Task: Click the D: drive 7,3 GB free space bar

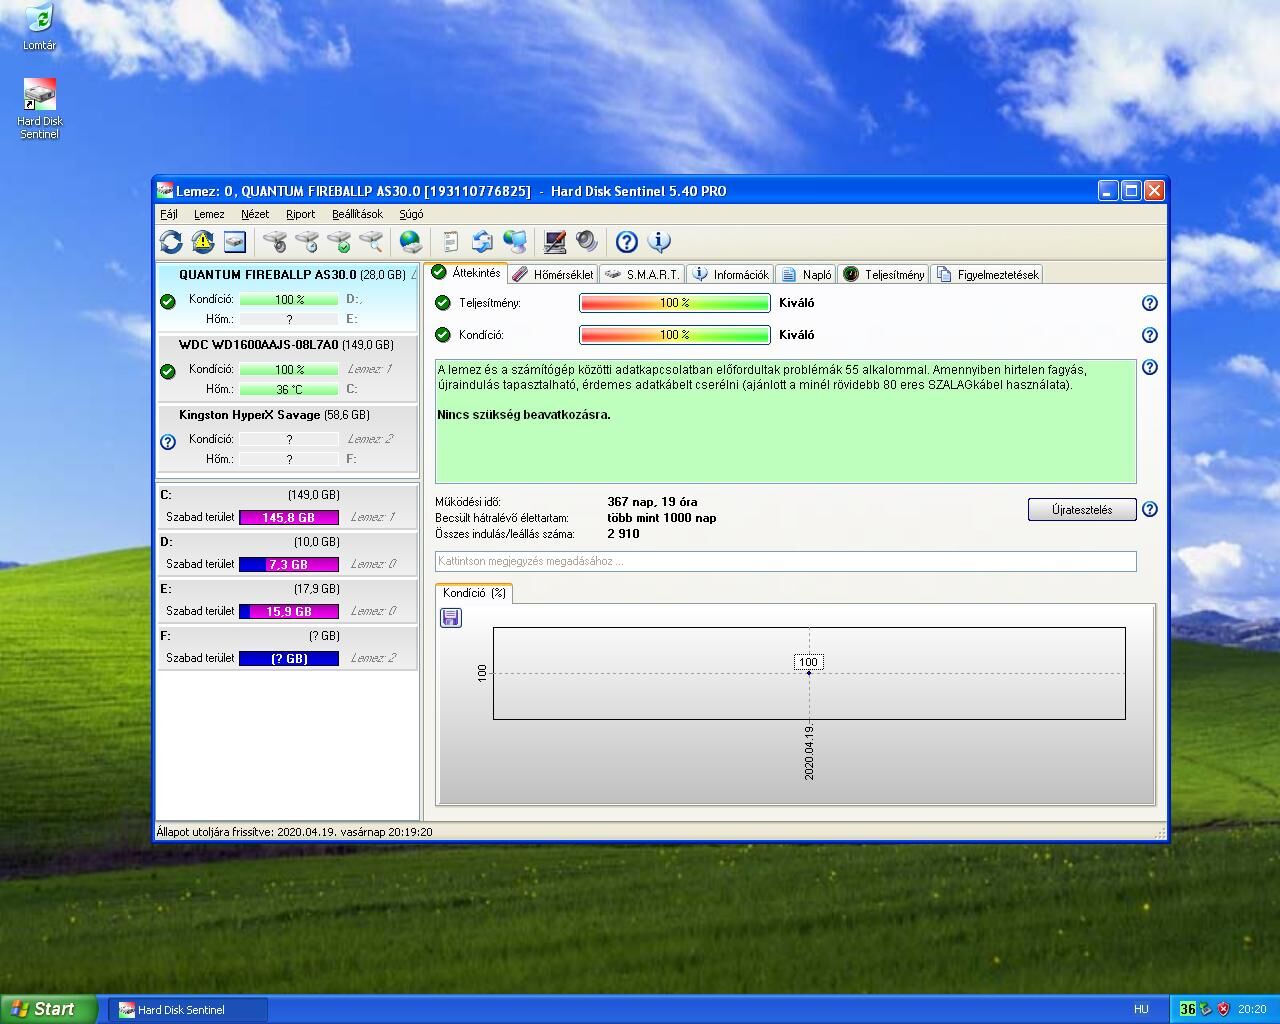Action: [289, 565]
